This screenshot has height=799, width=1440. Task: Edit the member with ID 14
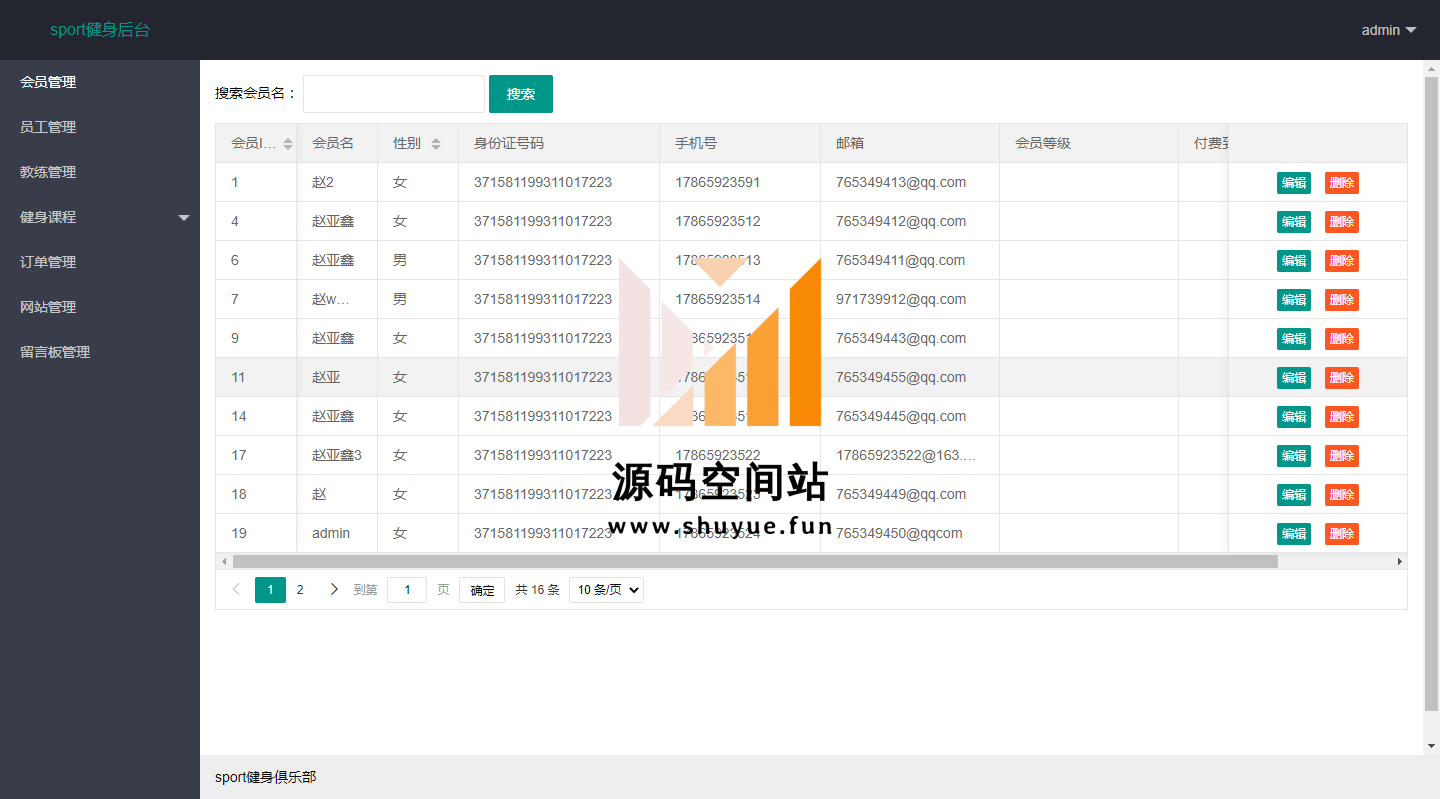[x=1294, y=417]
